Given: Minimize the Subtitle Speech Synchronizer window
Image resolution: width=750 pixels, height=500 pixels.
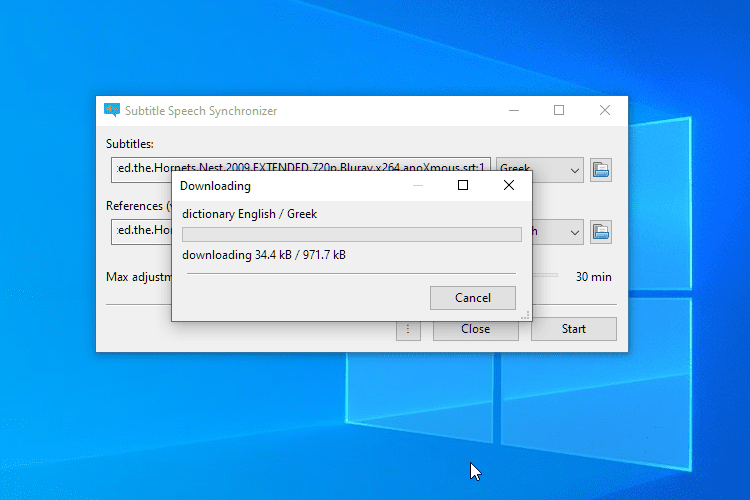Looking at the screenshot, I should (514, 111).
